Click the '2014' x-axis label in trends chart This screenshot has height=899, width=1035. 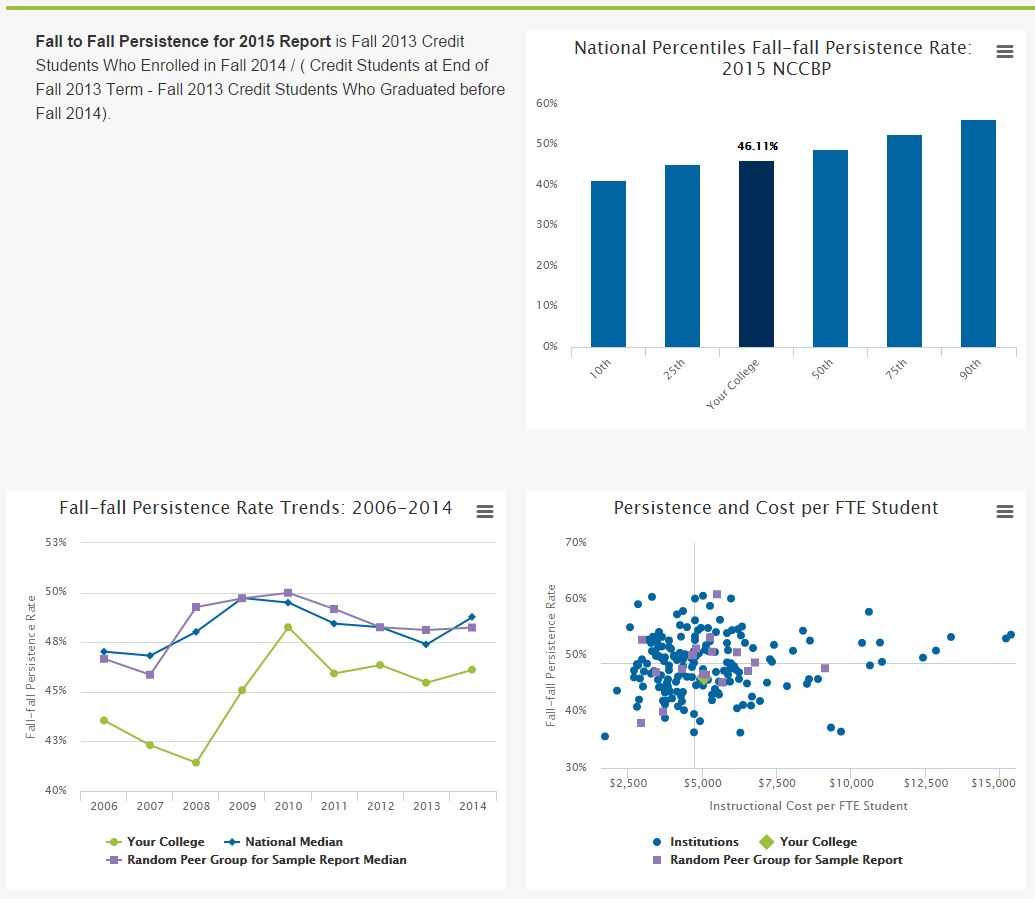(473, 806)
